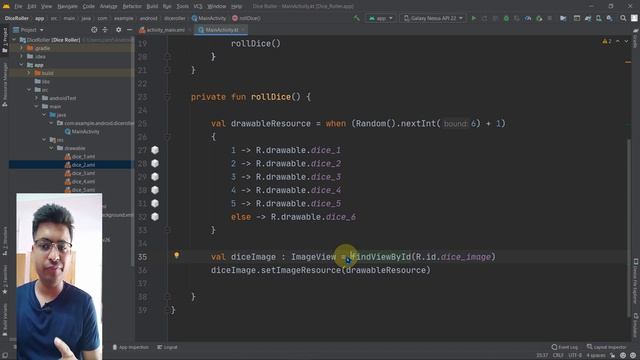640x360 pixels.
Task: Click DiceRoller in the breadcrumb bar
Action: click(x=17, y=18)
